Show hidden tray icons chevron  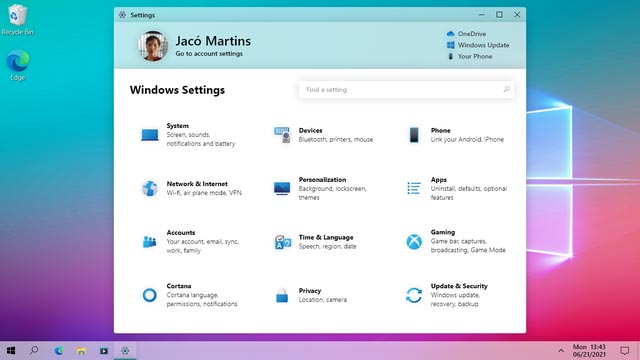(x=561, y=351)
